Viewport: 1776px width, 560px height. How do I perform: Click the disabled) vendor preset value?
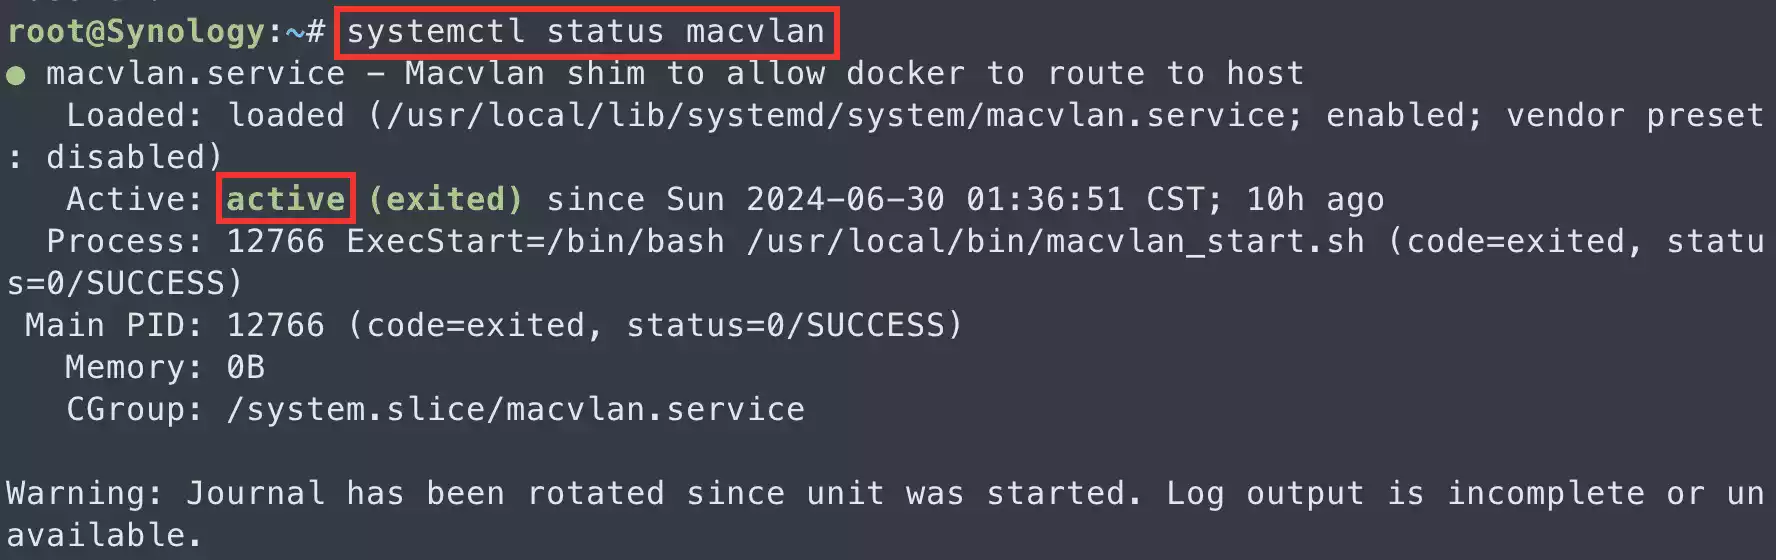[x=134, y=158]
